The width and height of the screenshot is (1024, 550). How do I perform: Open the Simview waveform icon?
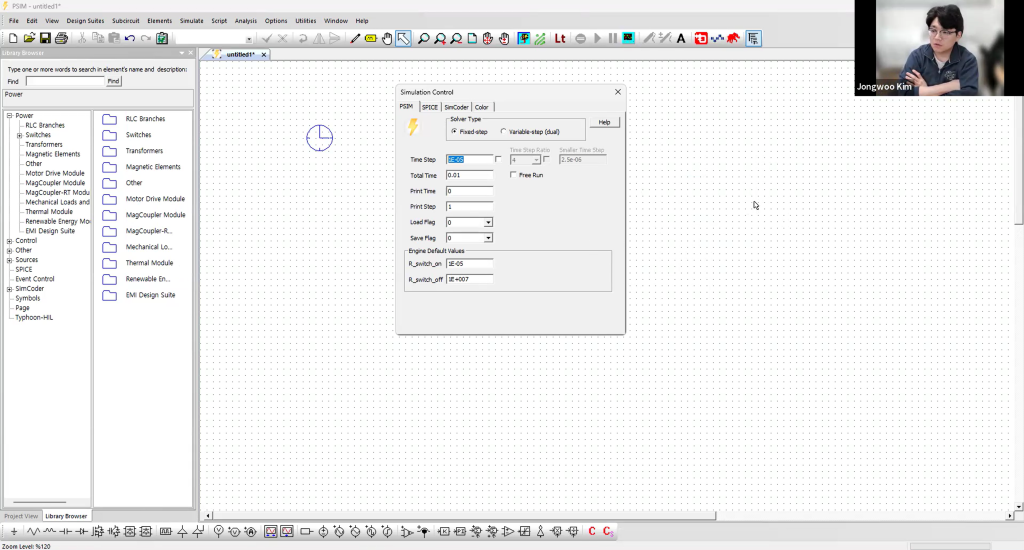coord(628,39)
